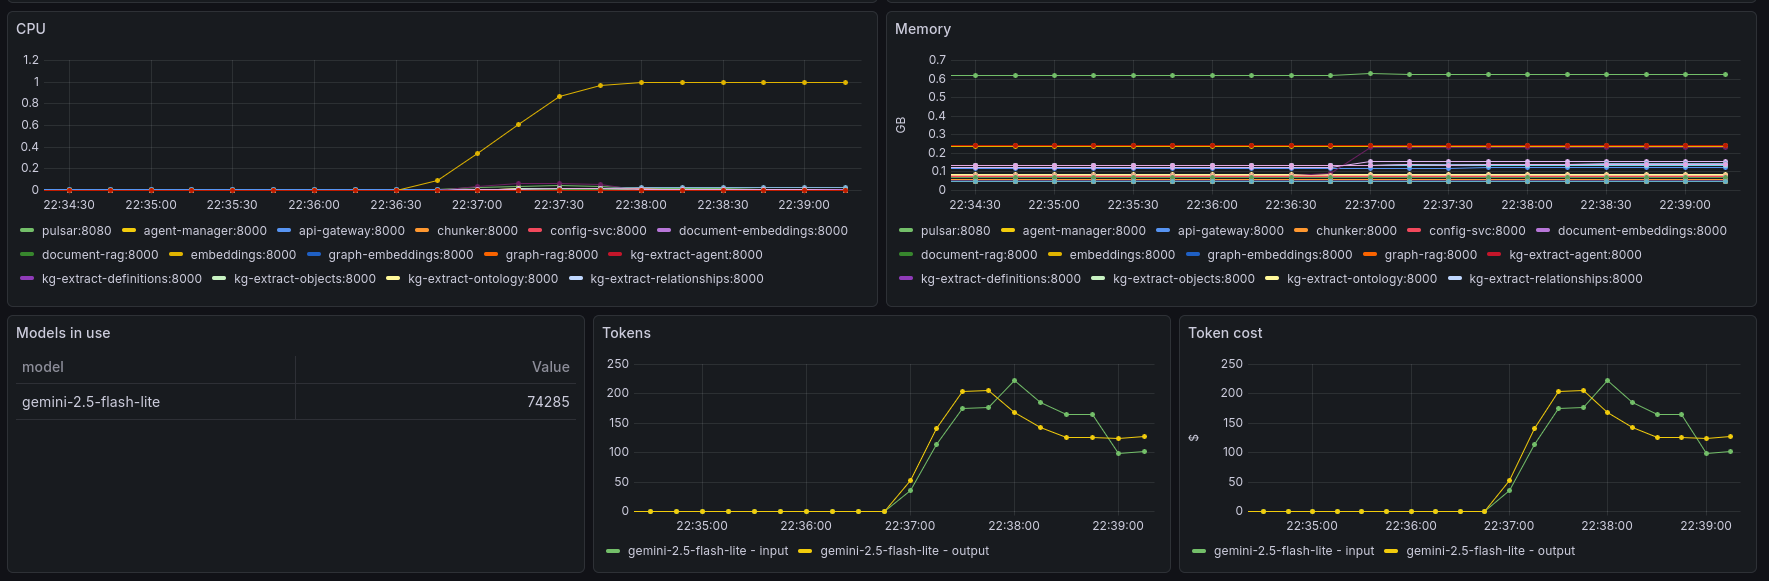This screenshot has width=1769, height=581.
Task: Select kg-extract-objects:8000 in CPU legend
Action: [305, 279]
